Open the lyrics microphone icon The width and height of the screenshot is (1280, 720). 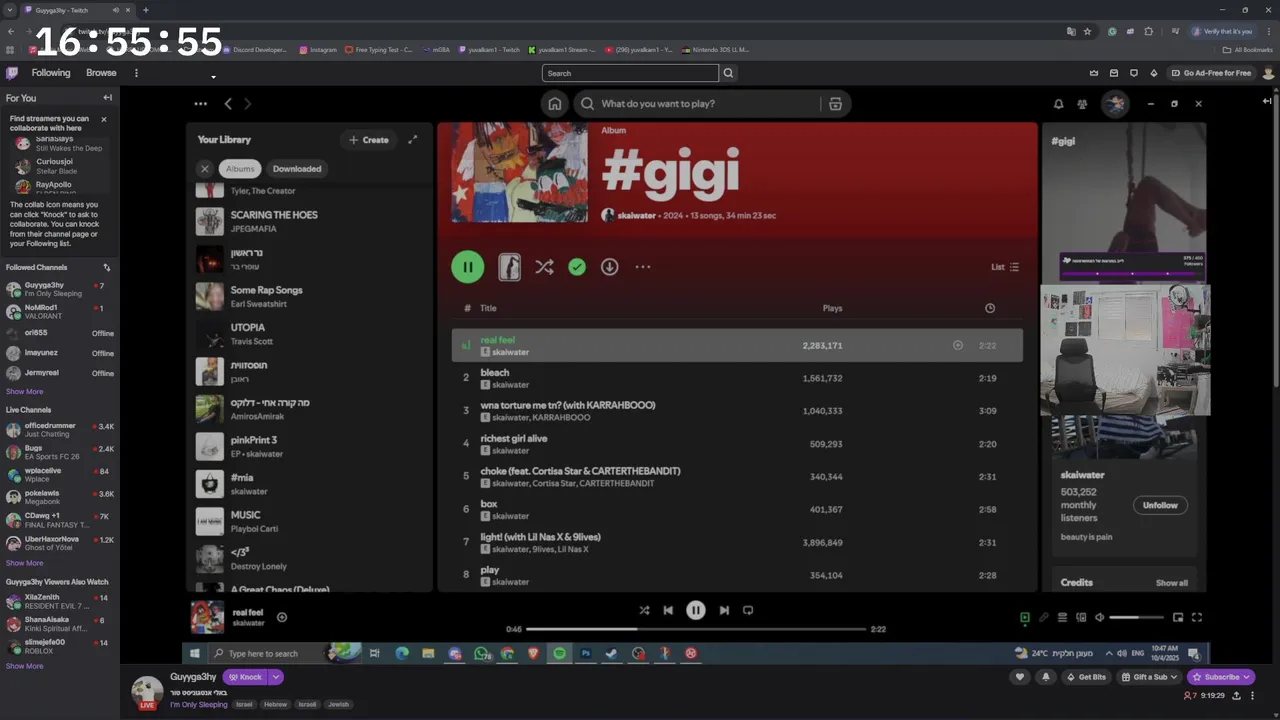[1044, 618]
